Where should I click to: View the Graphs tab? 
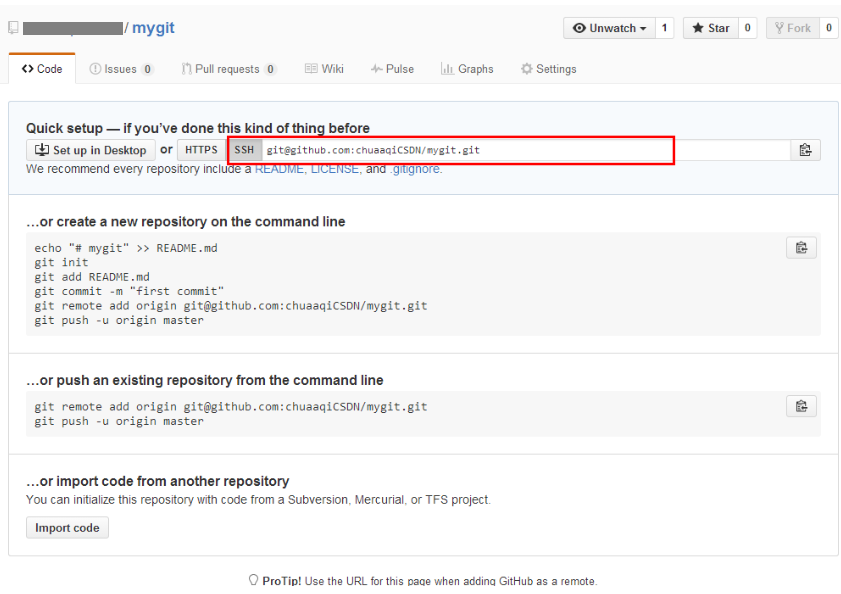467,69
